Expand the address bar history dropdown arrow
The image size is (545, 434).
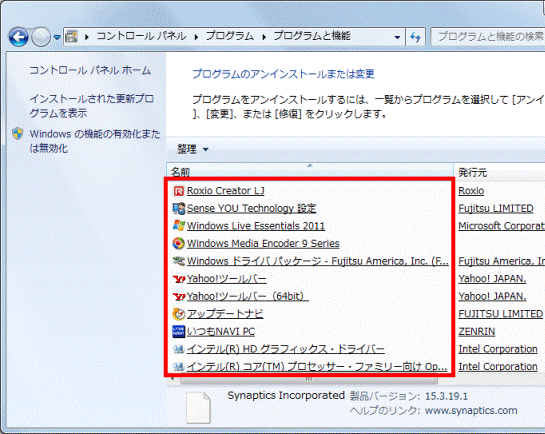click(x=397, y=37)
